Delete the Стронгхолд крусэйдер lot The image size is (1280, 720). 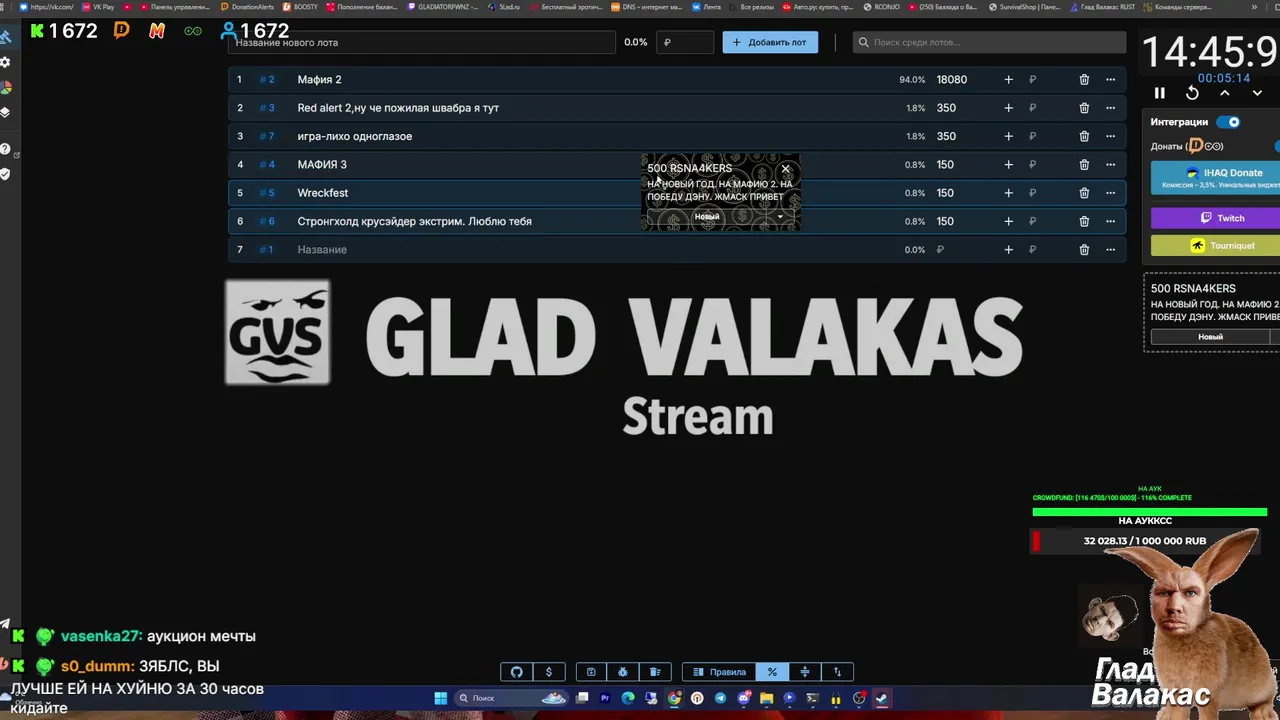[1084, 221]
